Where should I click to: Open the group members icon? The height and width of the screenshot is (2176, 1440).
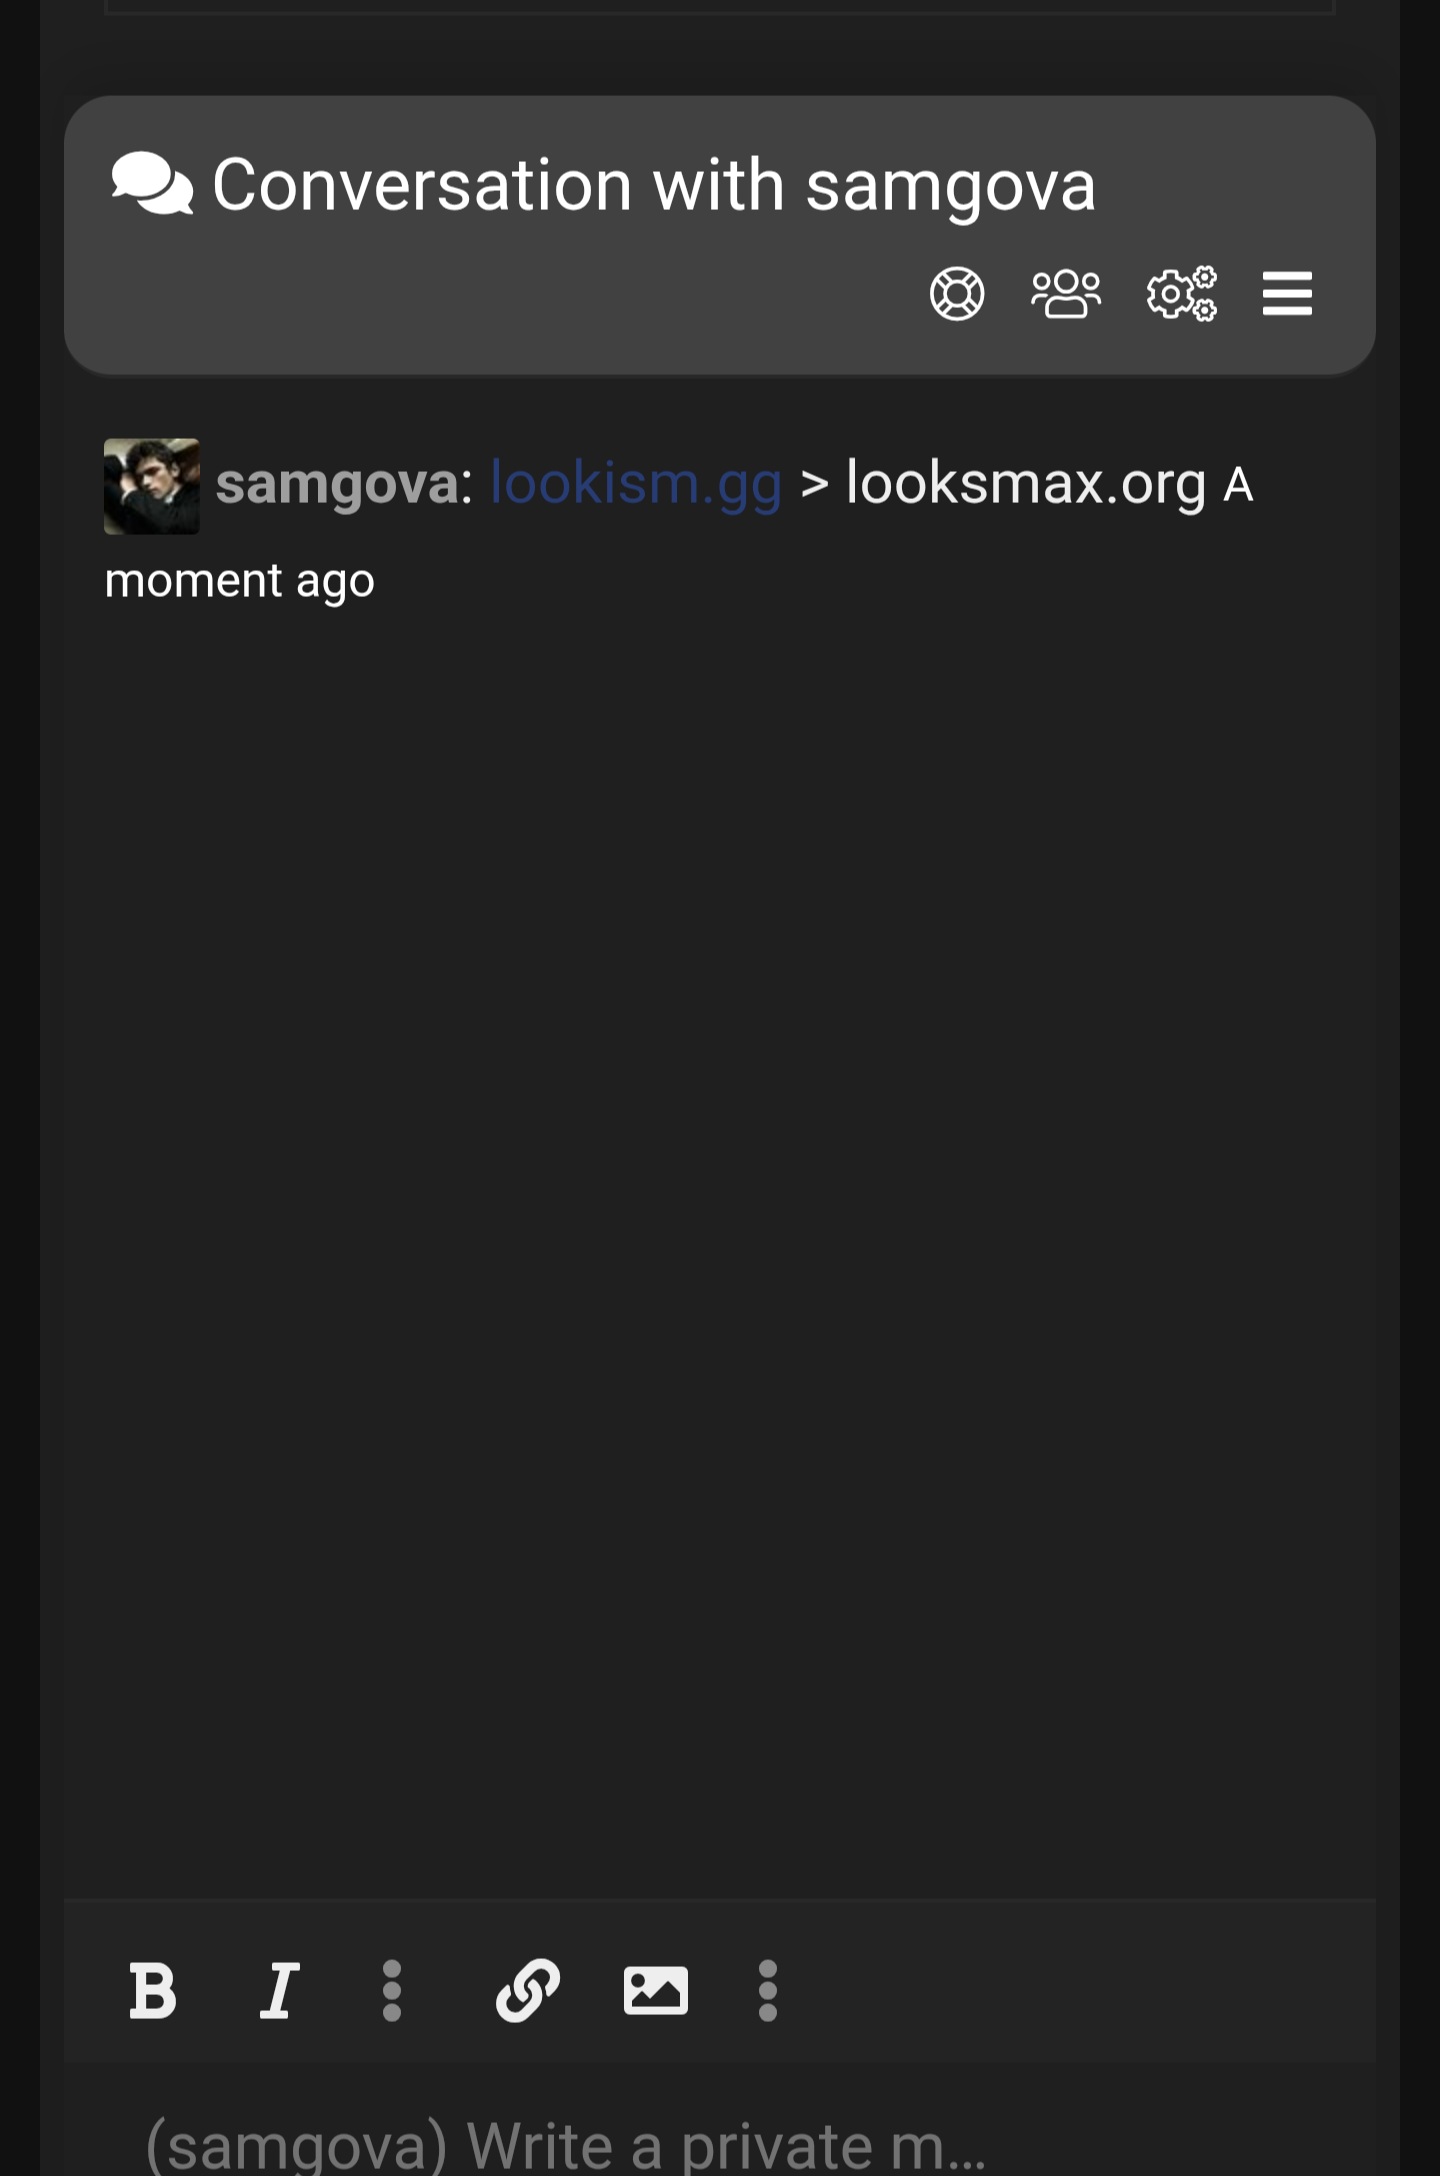pyautogui.click(x=1066, y=294)
